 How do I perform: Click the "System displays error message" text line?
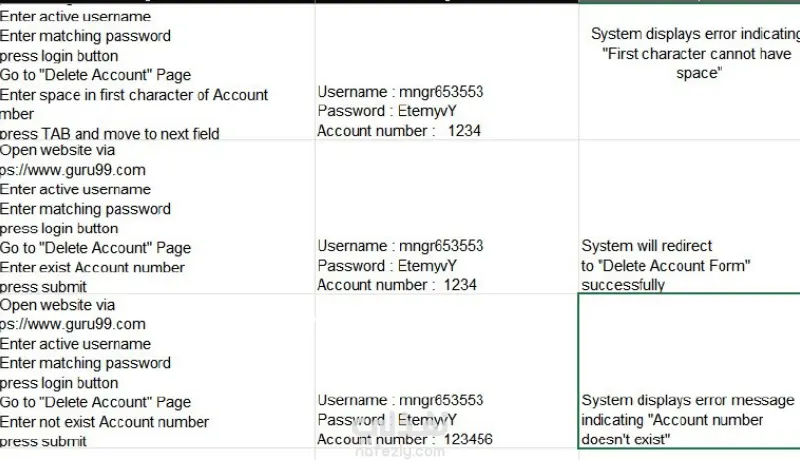pos(688,401)
